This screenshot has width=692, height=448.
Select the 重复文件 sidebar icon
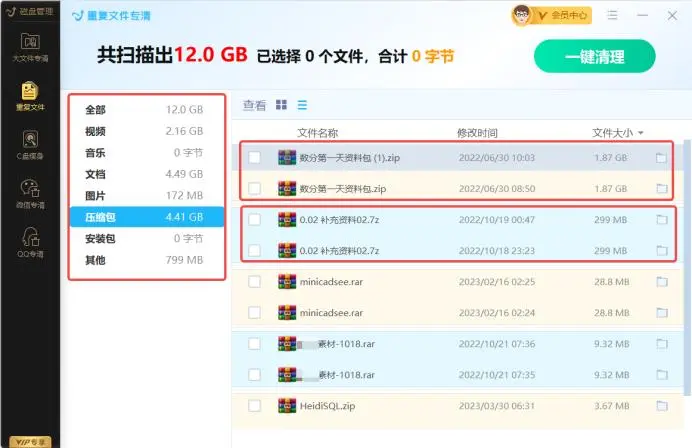coord(29,95)
